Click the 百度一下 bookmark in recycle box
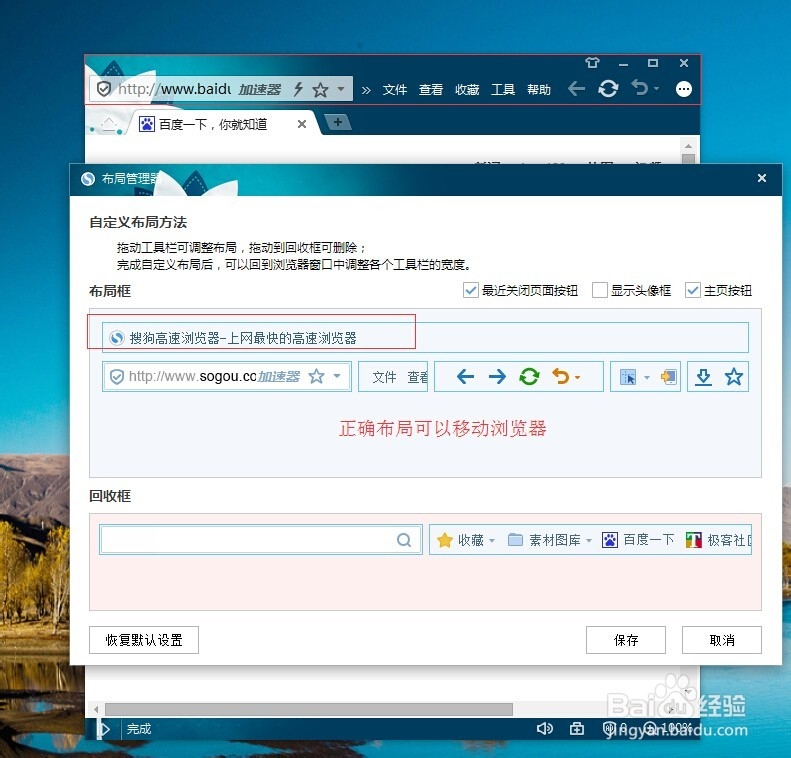The image size is (791, 758). [x=638, y=540]
